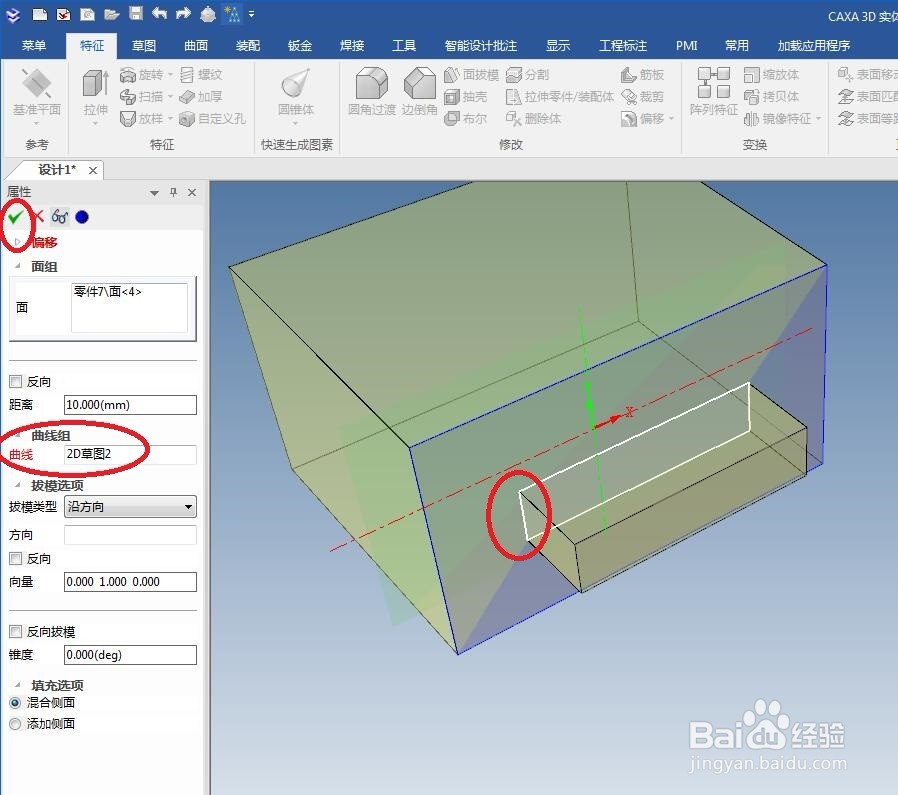Image resolution: width=898 pixels, height=795 pixels.
Task: Pin the 属性 panel
Action: 174,192
